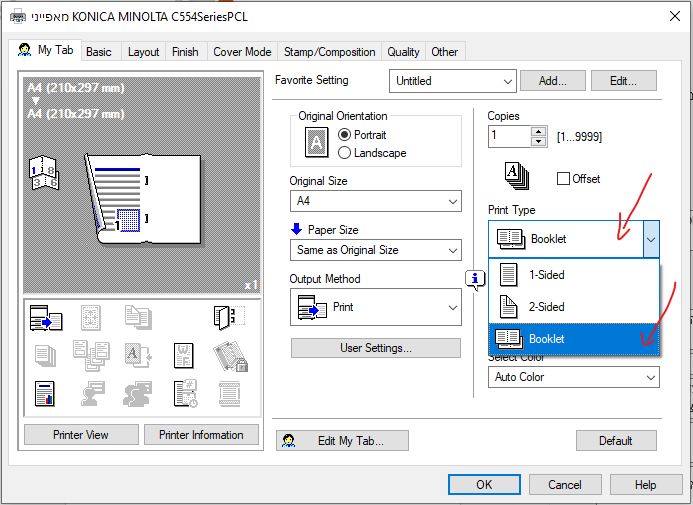Click the booklet page preview image

tap(144, 199)
